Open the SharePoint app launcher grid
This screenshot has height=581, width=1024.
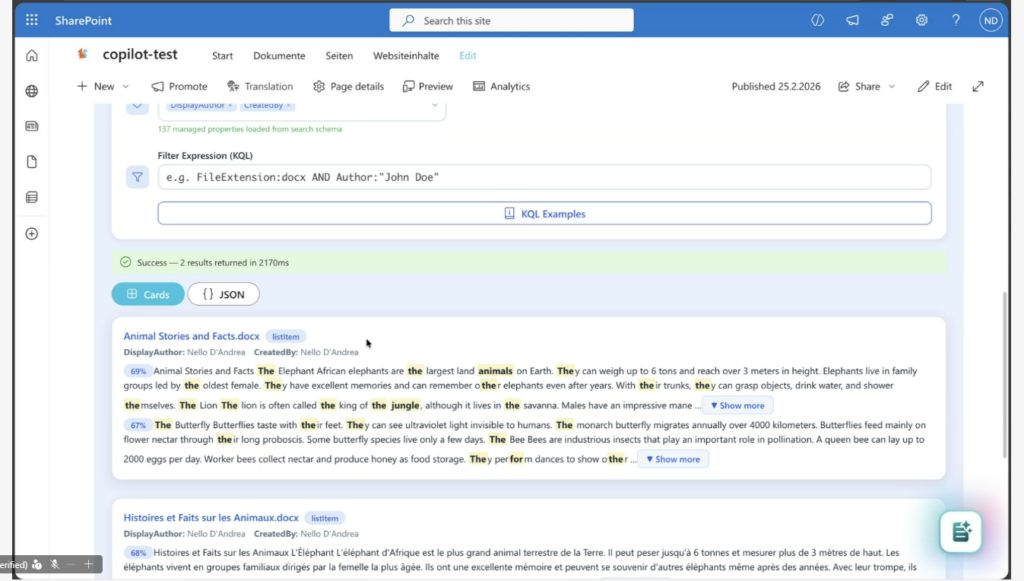tap(31, 20)
